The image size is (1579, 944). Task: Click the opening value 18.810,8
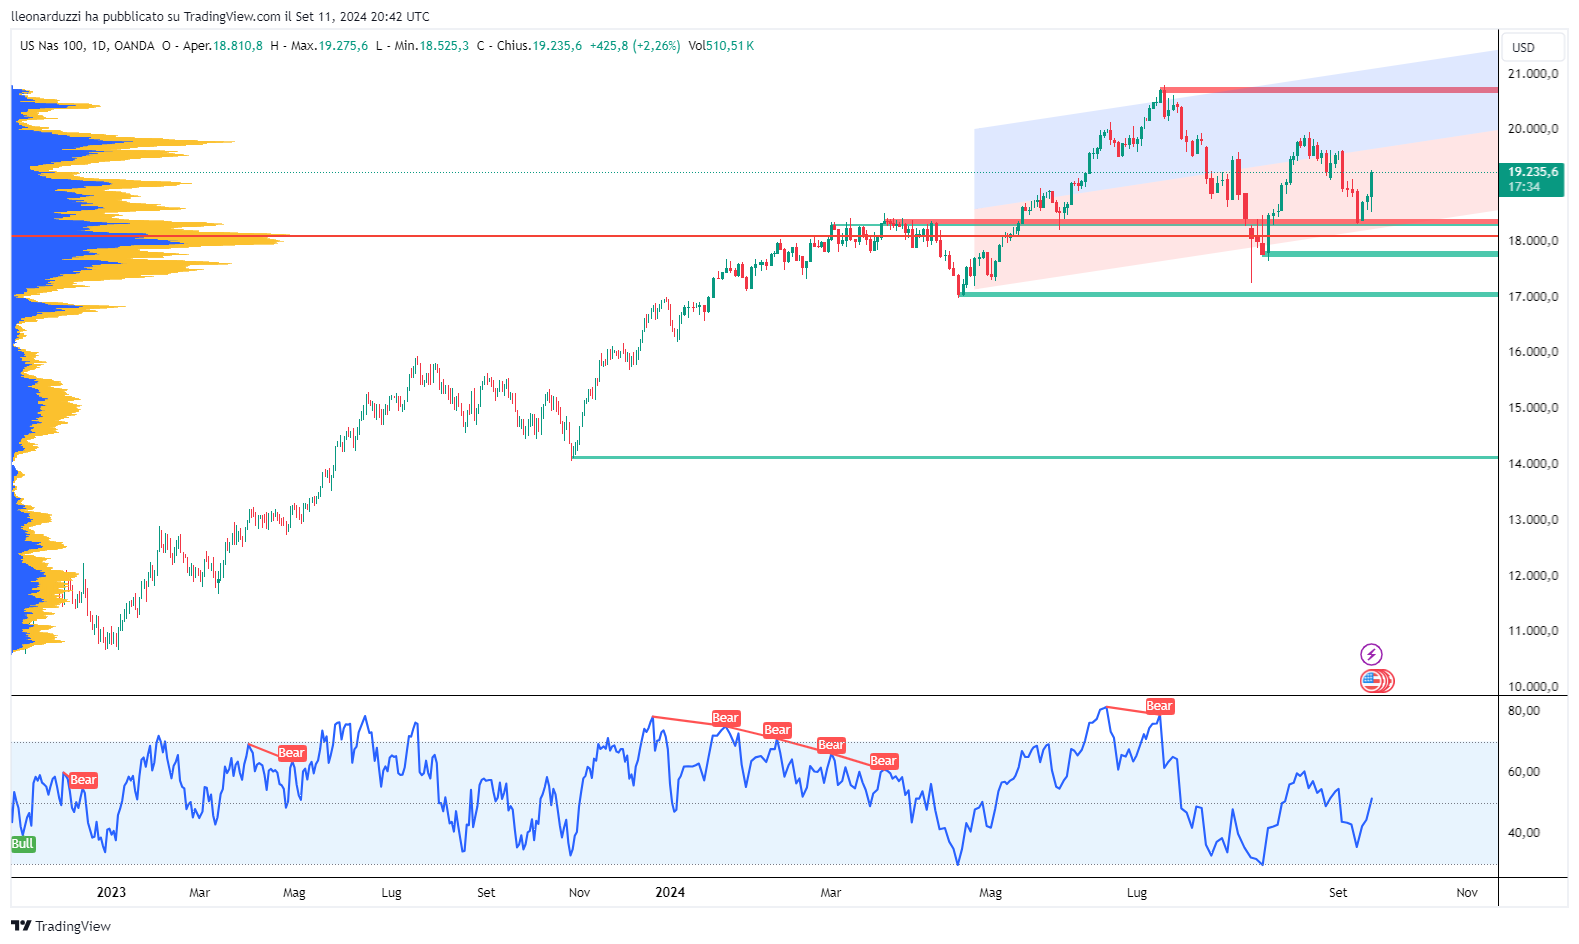click(x=238, y=46)
